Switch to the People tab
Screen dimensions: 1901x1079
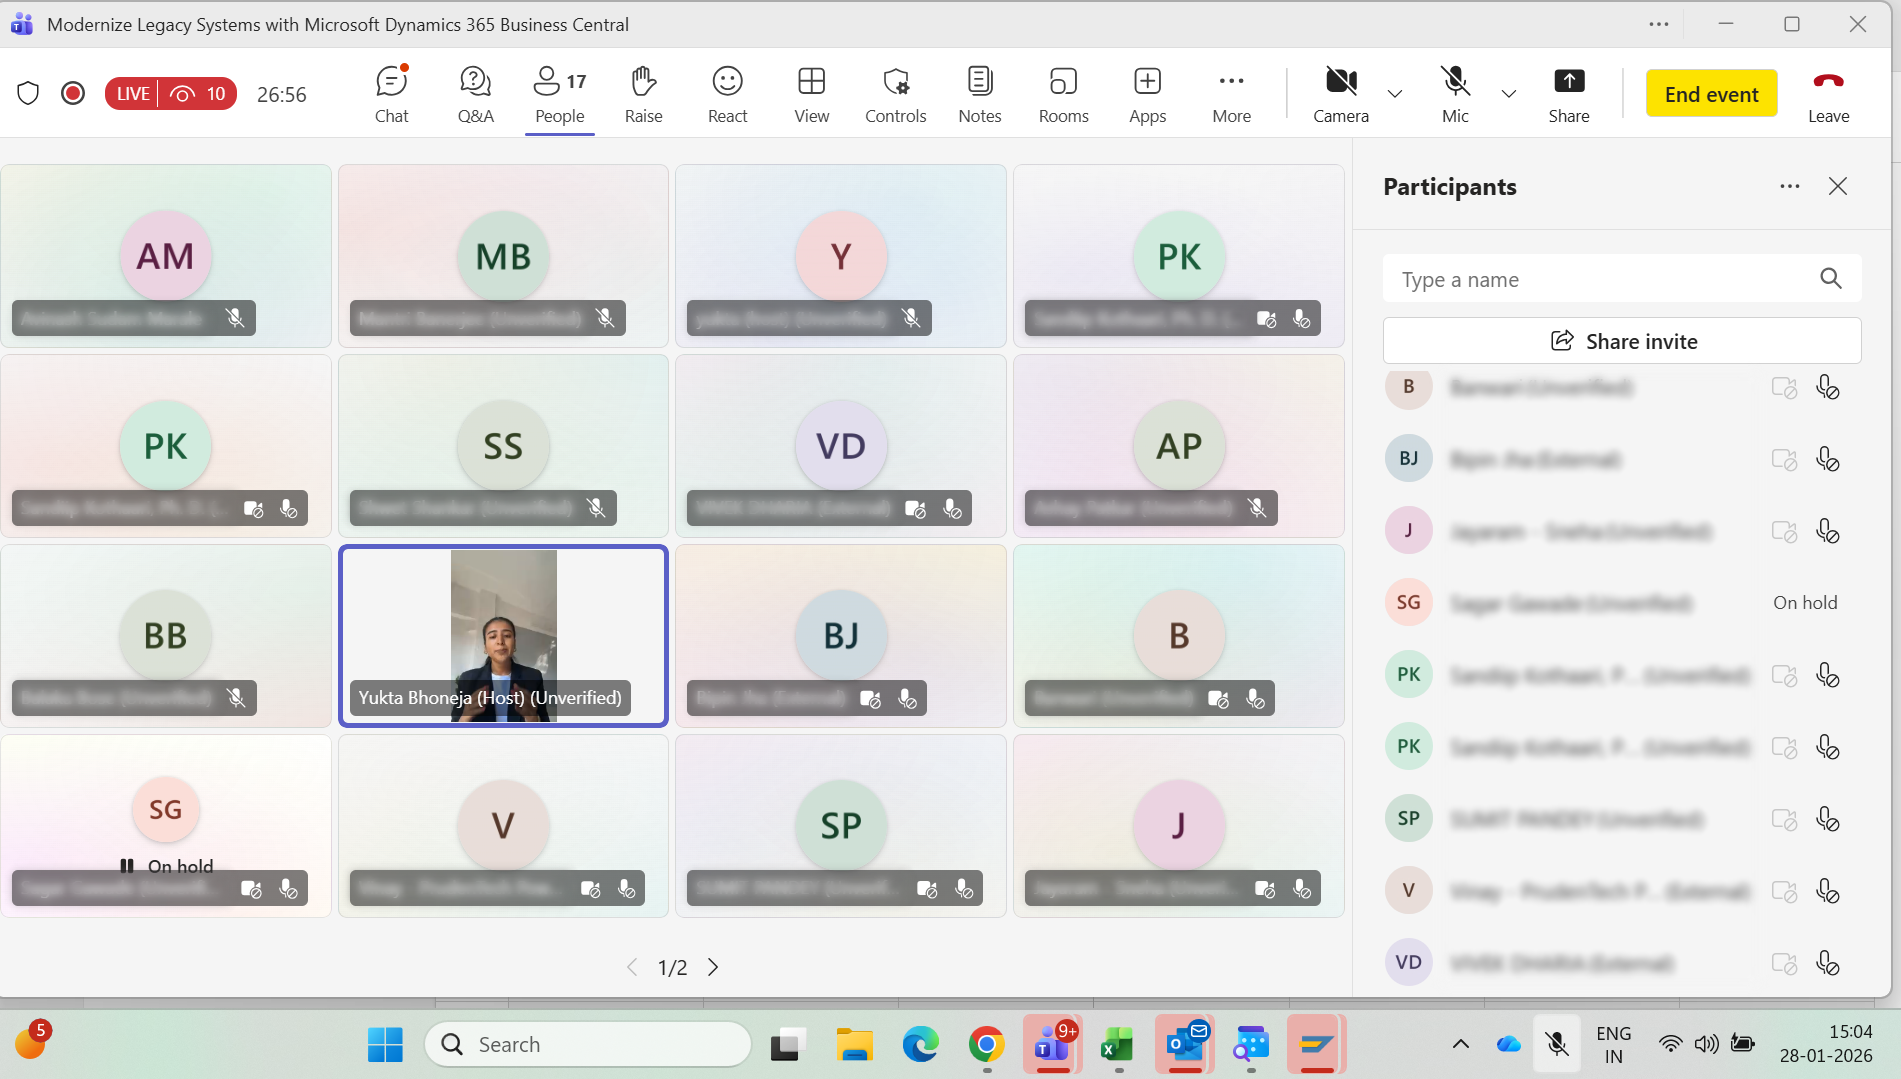pyautogui.click(x=559, y=93)
